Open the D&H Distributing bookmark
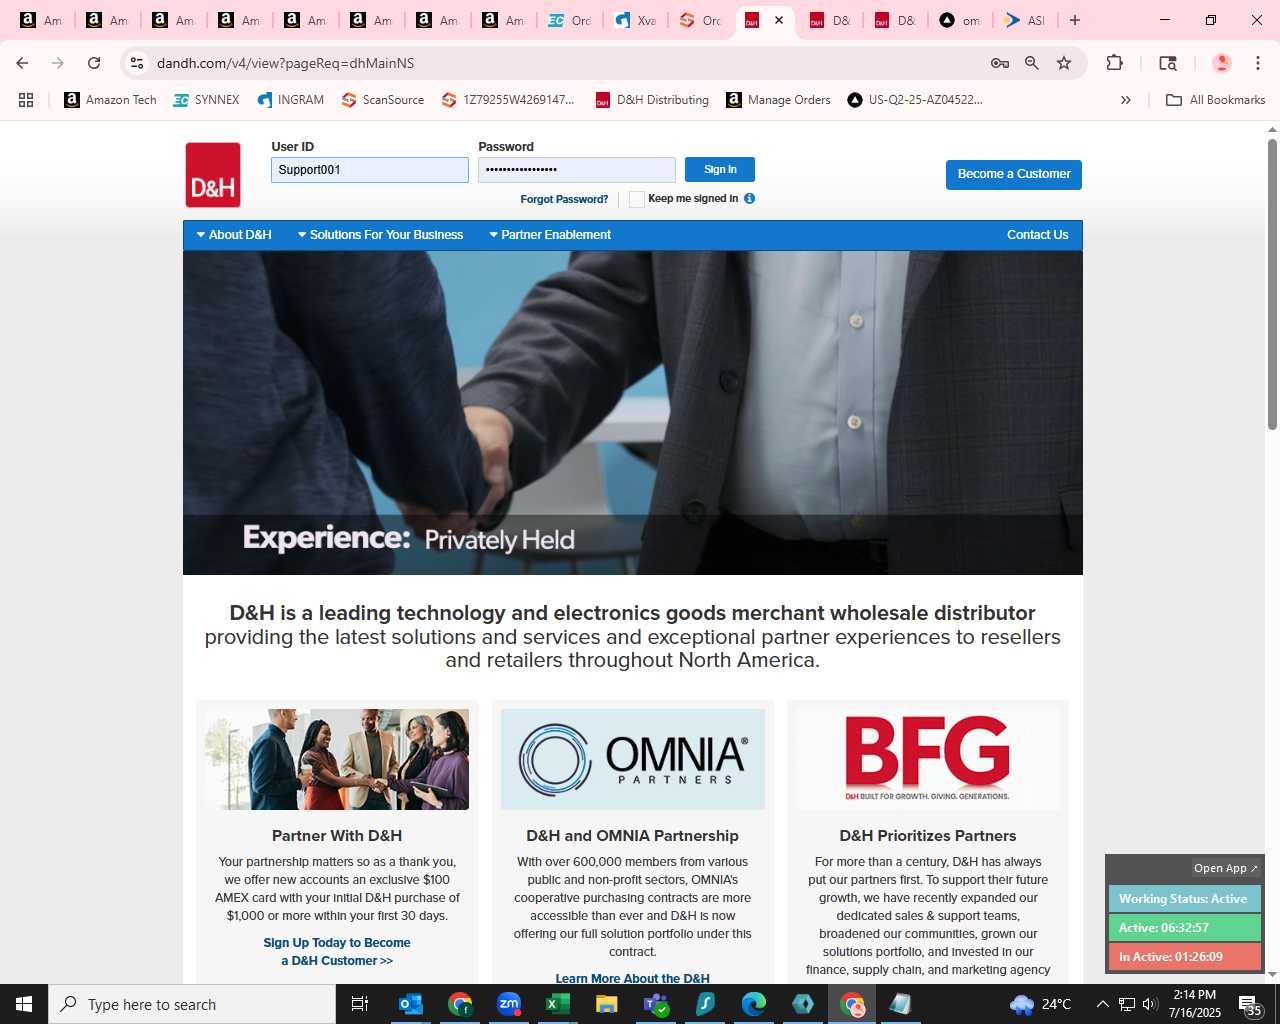The image size is (1280, 1024). coord(652,100)
